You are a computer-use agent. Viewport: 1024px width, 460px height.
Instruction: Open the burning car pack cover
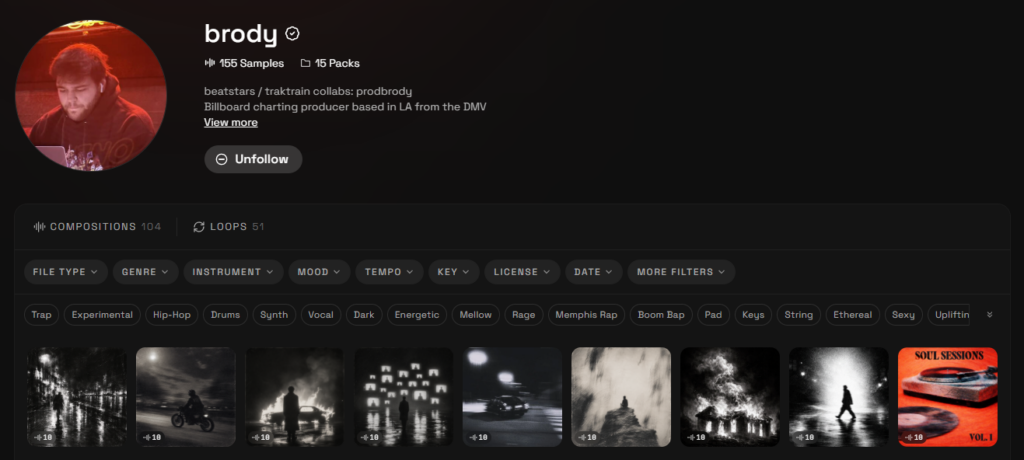[295, 397]
